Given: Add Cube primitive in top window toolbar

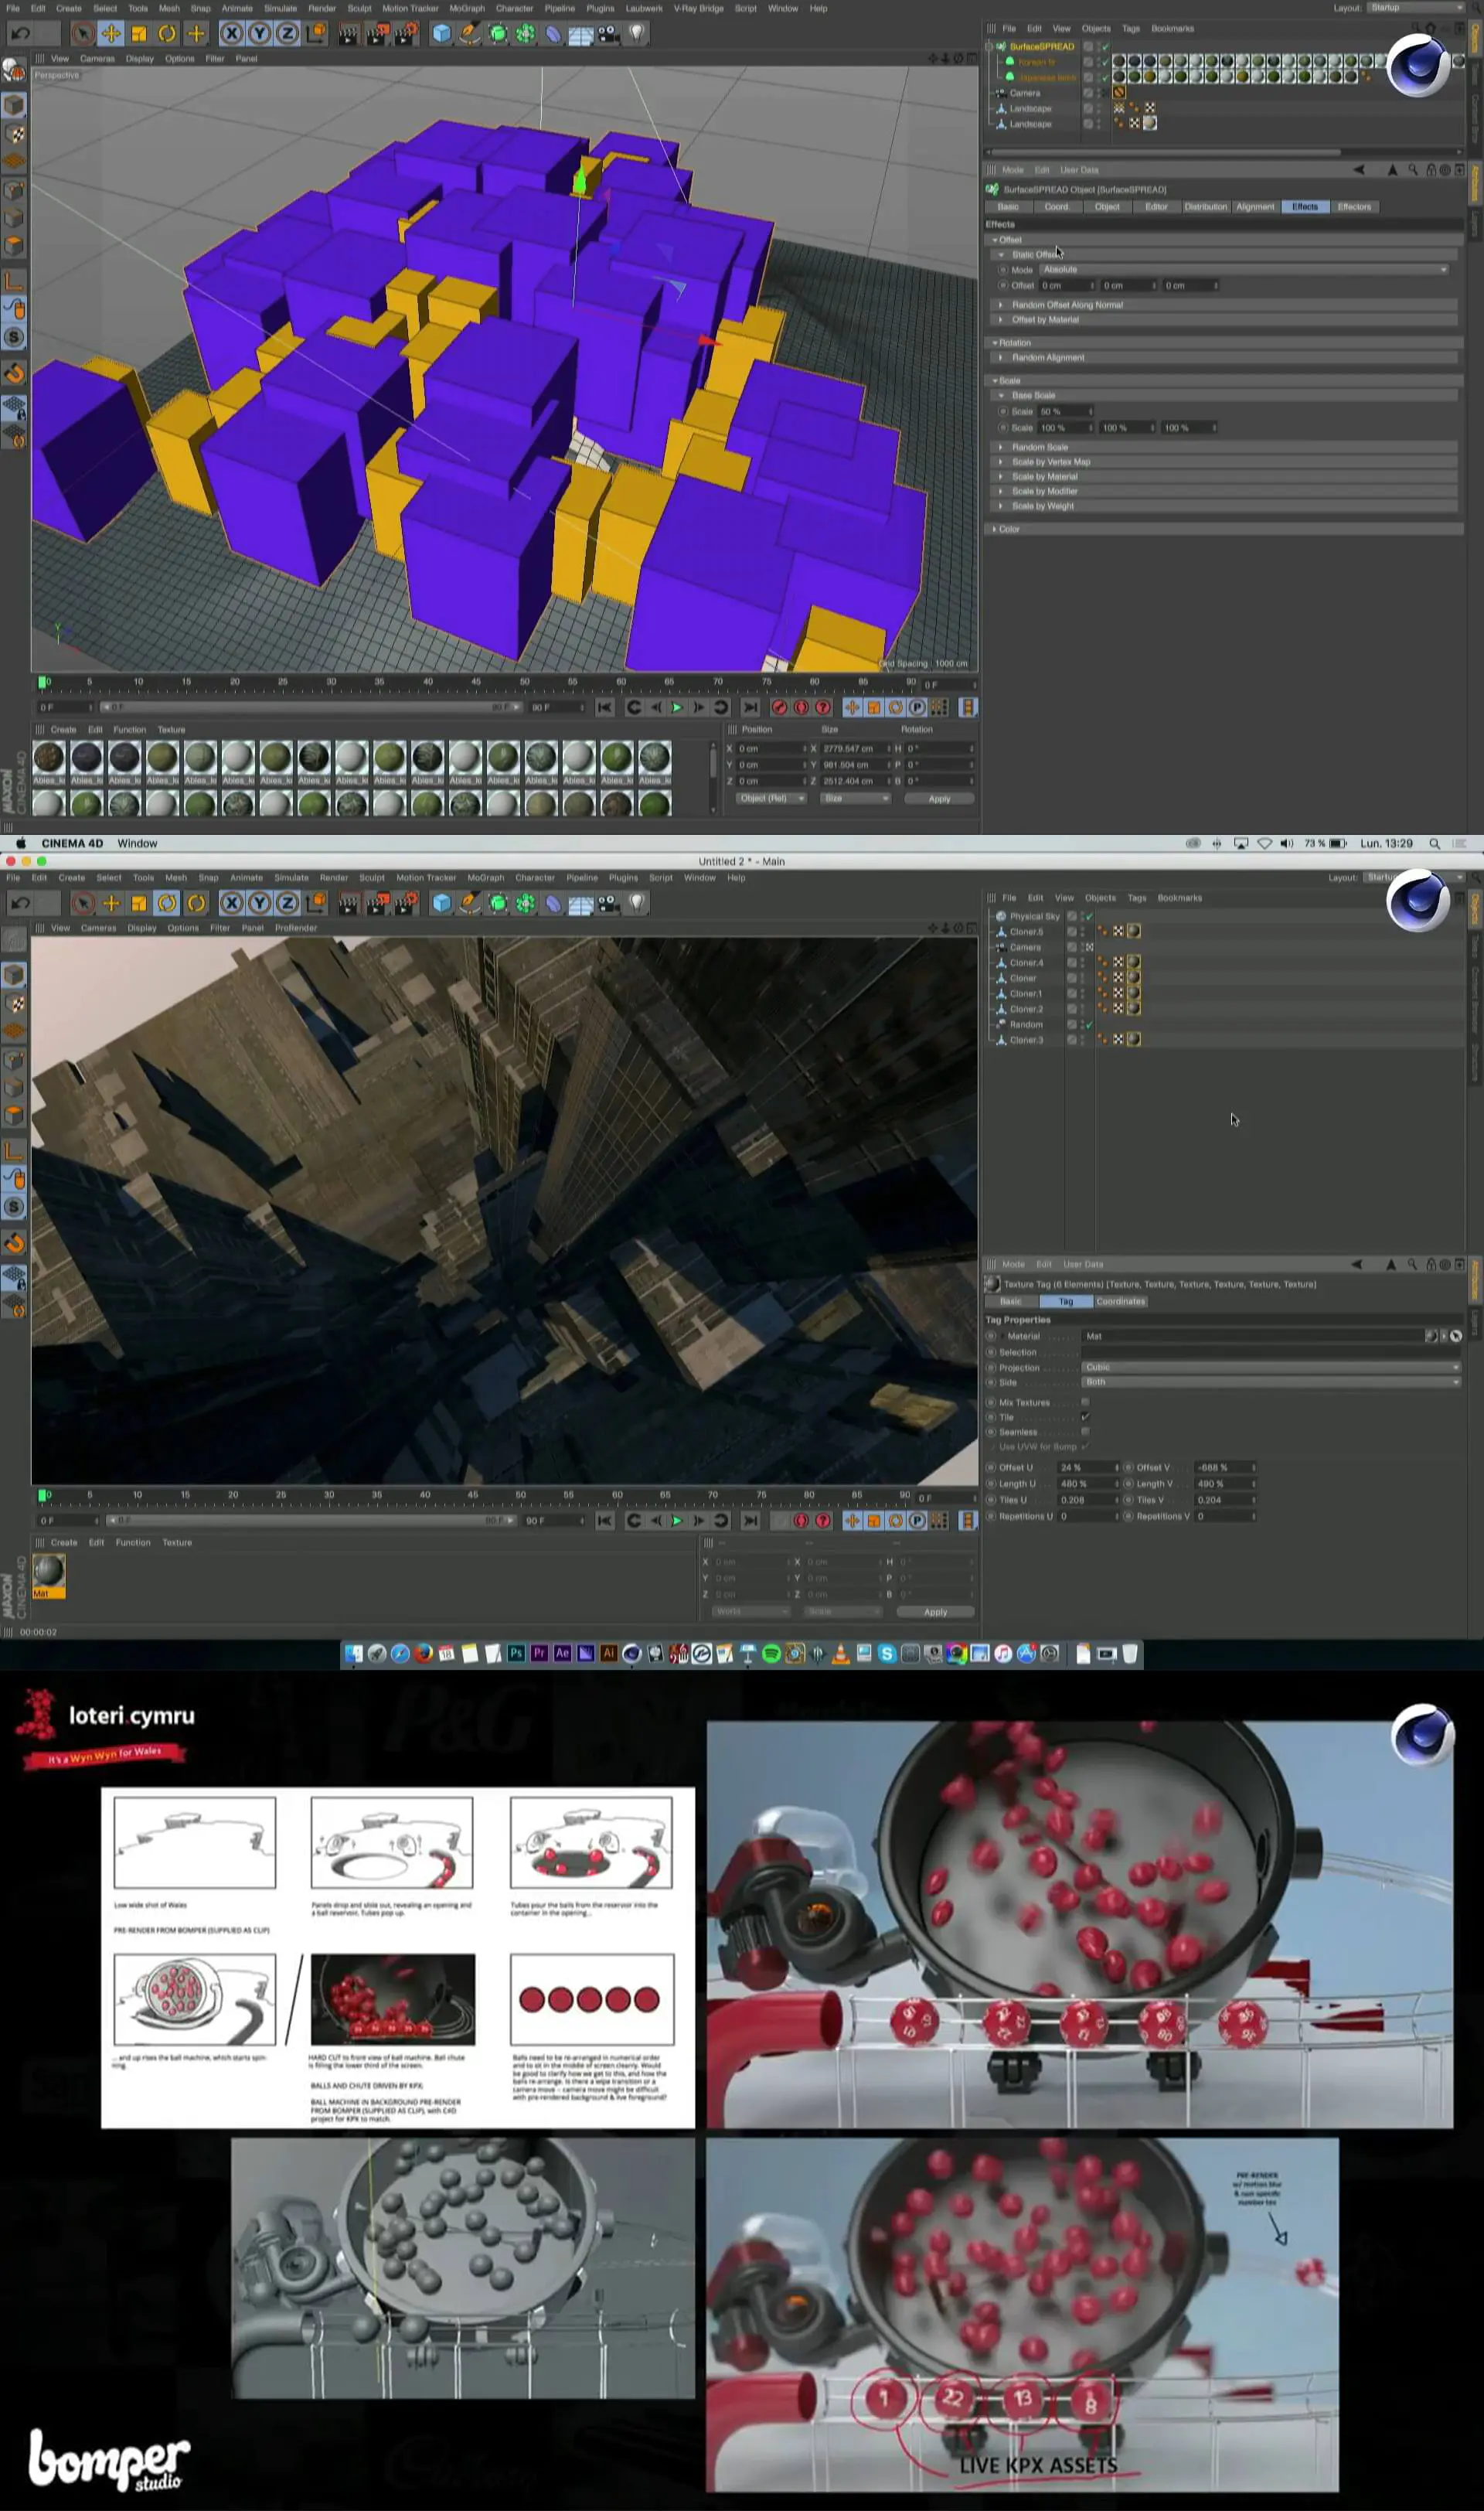Looking at the screenshot, I should (441, 34).
